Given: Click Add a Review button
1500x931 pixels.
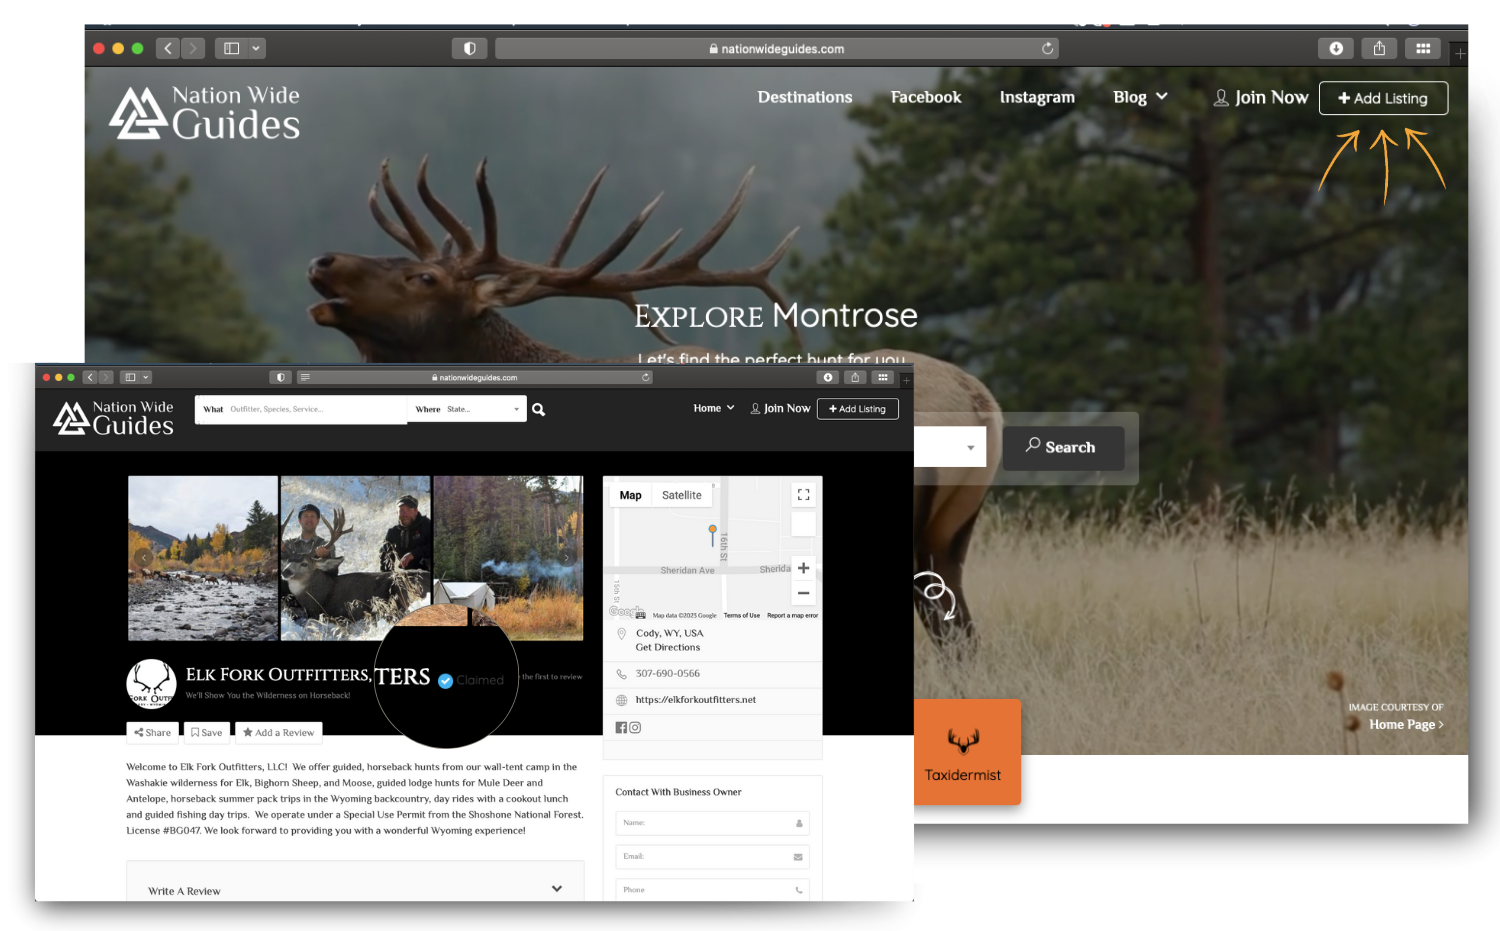Looking at the screenshot, I should point(279,732).
